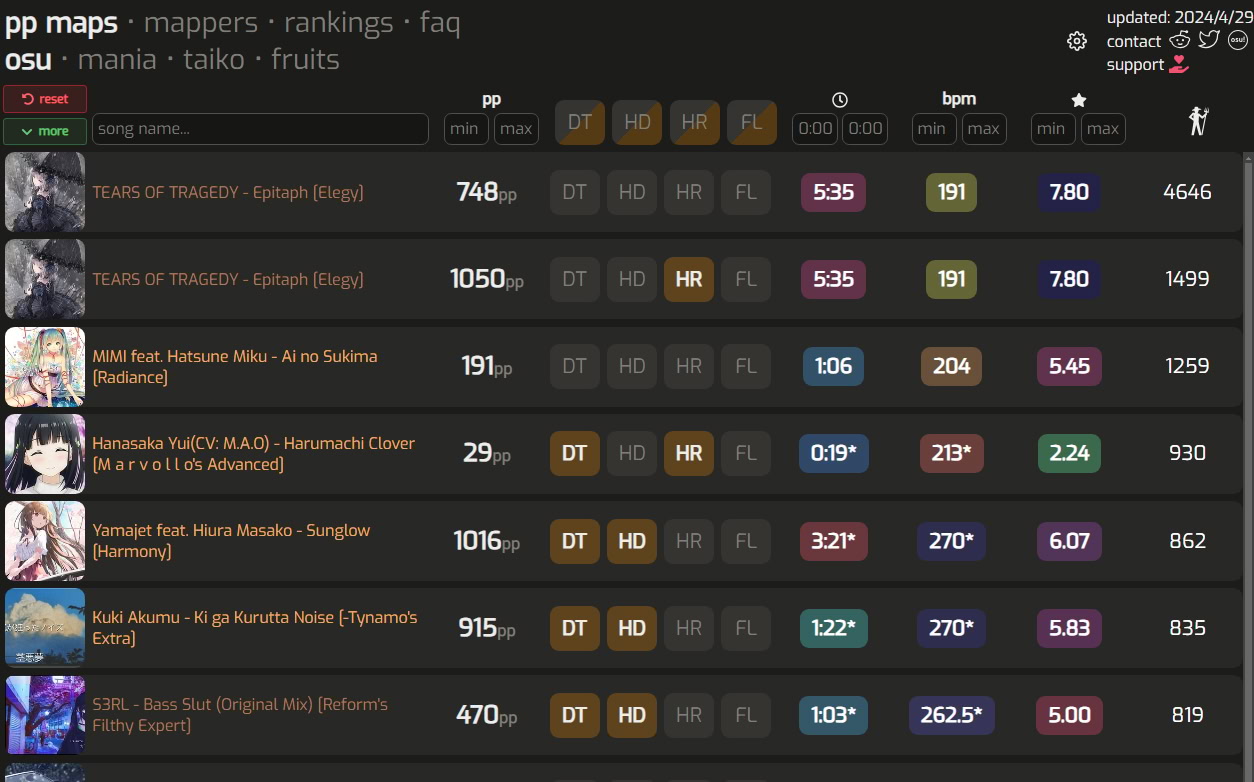The height and width of the screenshot is (782, 1254).
Task: Open the Sunglow row cover thumbnail
Action: pos(45,541)
